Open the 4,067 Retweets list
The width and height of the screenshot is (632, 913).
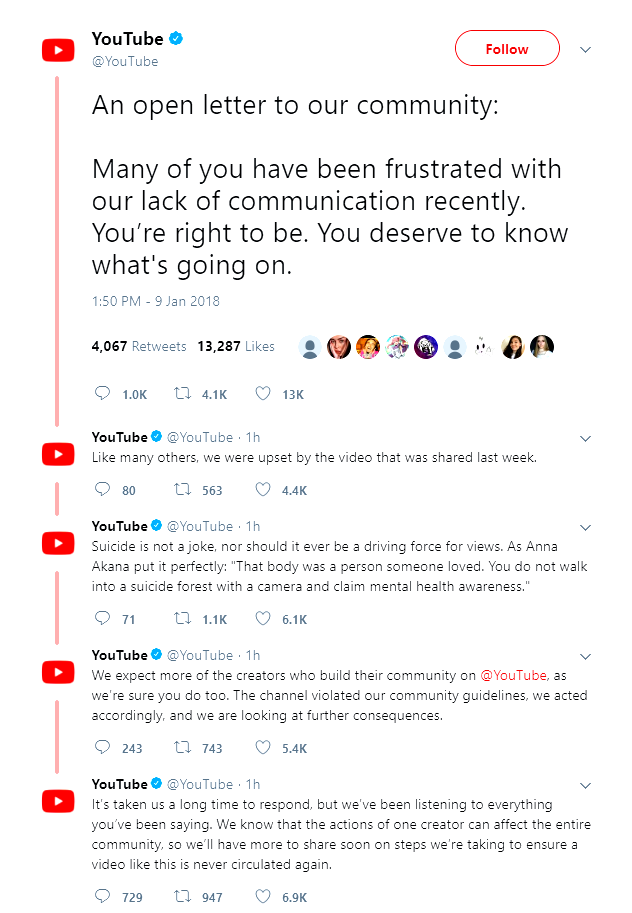[138, 346]
